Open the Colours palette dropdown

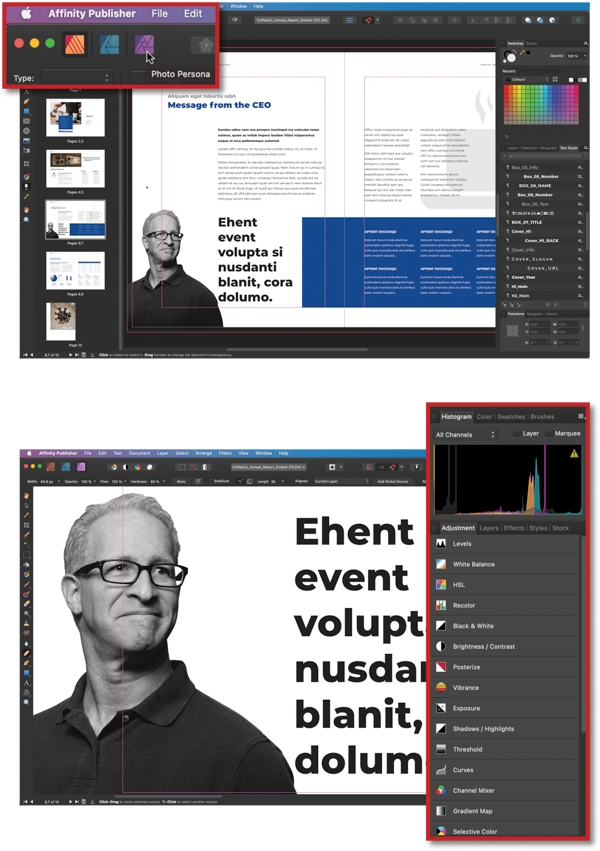527,80
